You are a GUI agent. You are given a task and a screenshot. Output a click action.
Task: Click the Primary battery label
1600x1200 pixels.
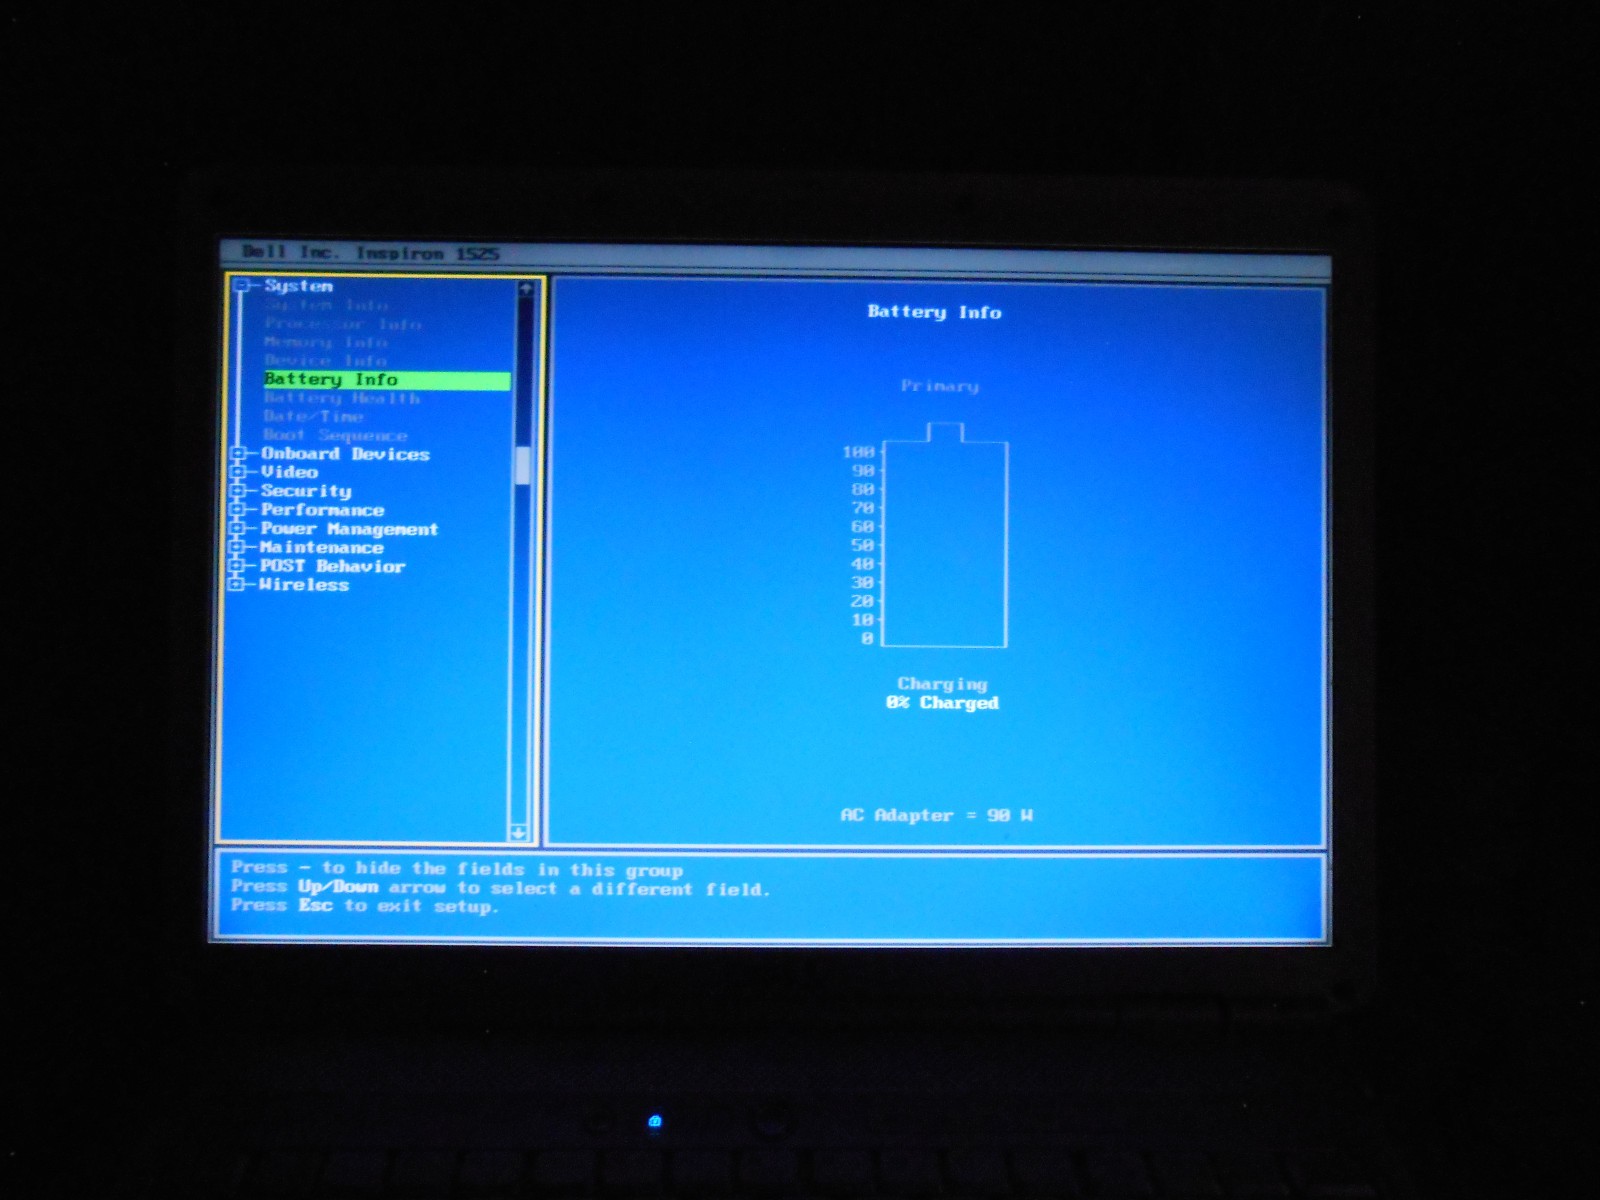tap(940, 386)
